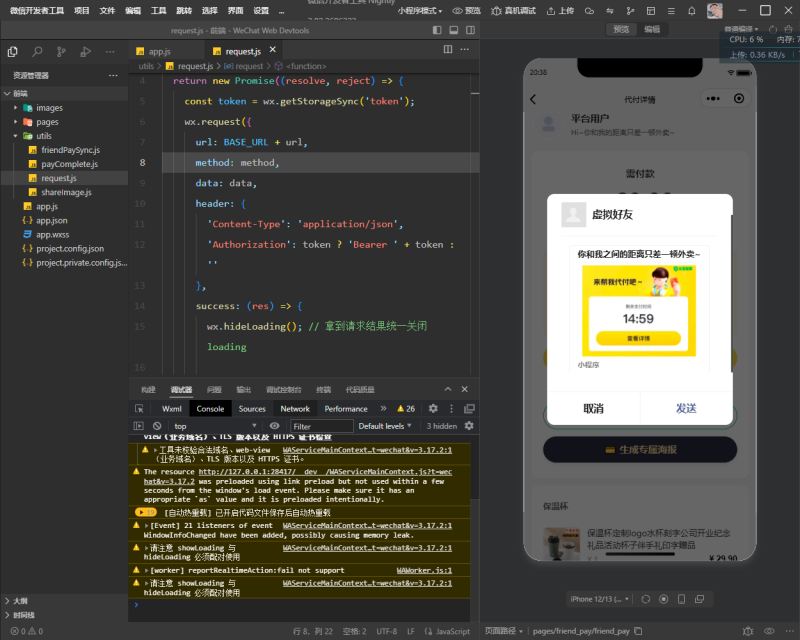Toggle the right-side simulator layout icon
This screenshot has height=640, width=800.
point(470,30)
